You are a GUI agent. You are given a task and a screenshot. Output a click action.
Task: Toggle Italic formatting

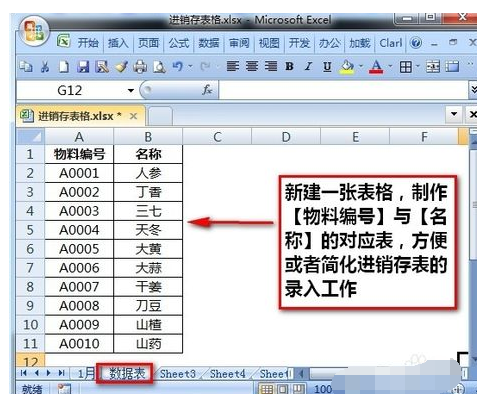pos(308,67)
